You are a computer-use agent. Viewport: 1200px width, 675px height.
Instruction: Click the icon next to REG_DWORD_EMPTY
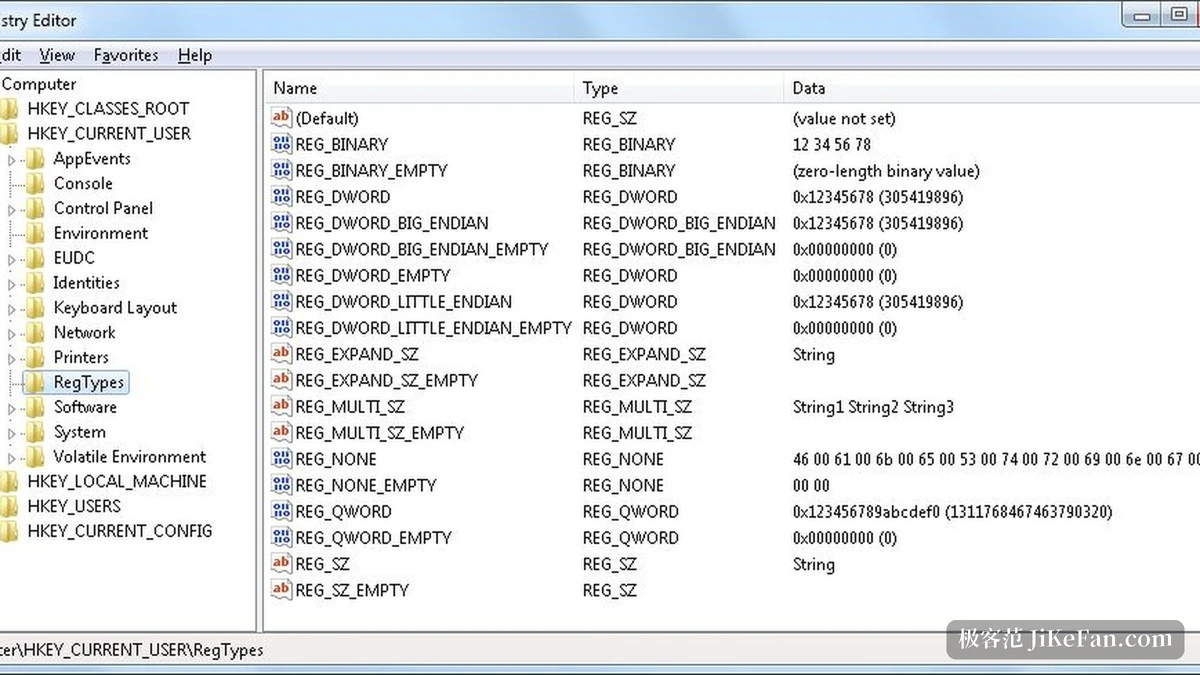pyautogui.click(x=281, y=275)
